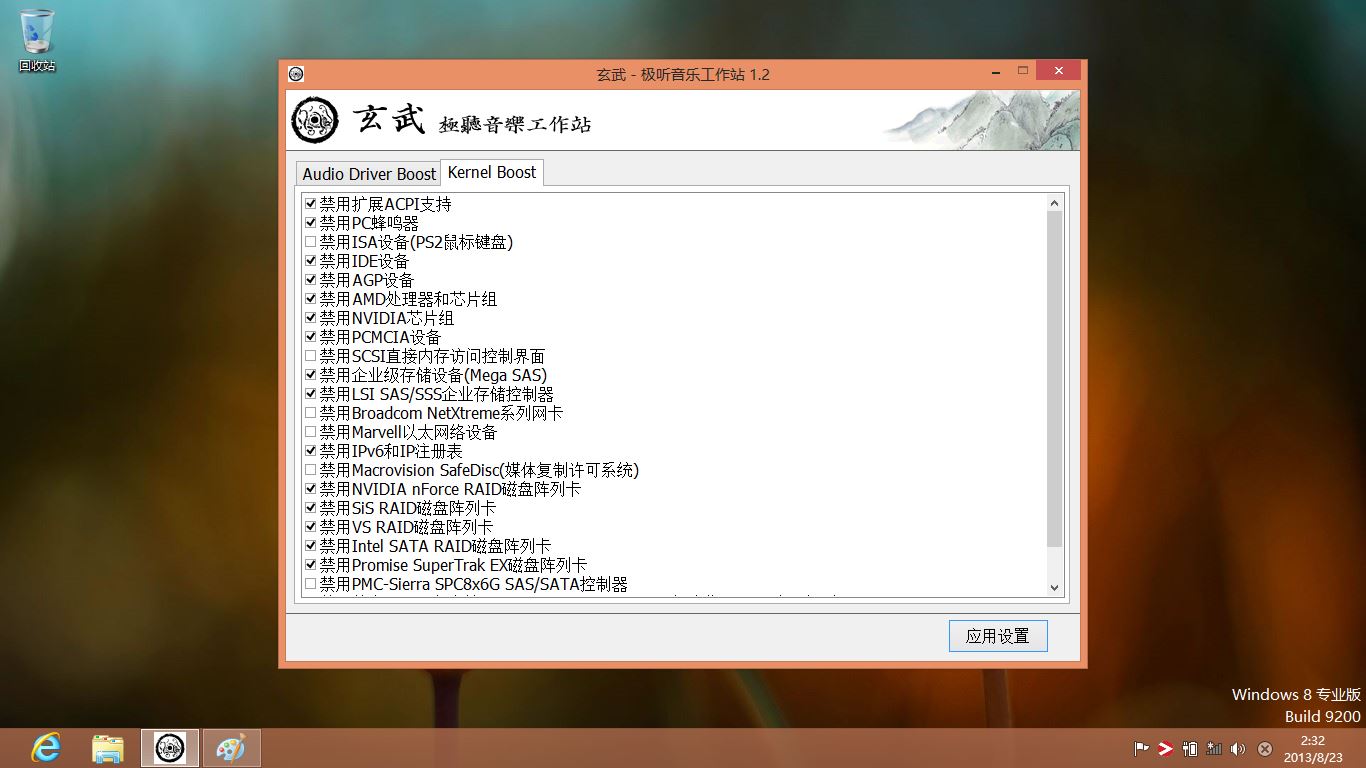The width and height of the screenshot is (1366, 768).
Task: Open the clock showing 2:32
Action: coord(1312,748)
